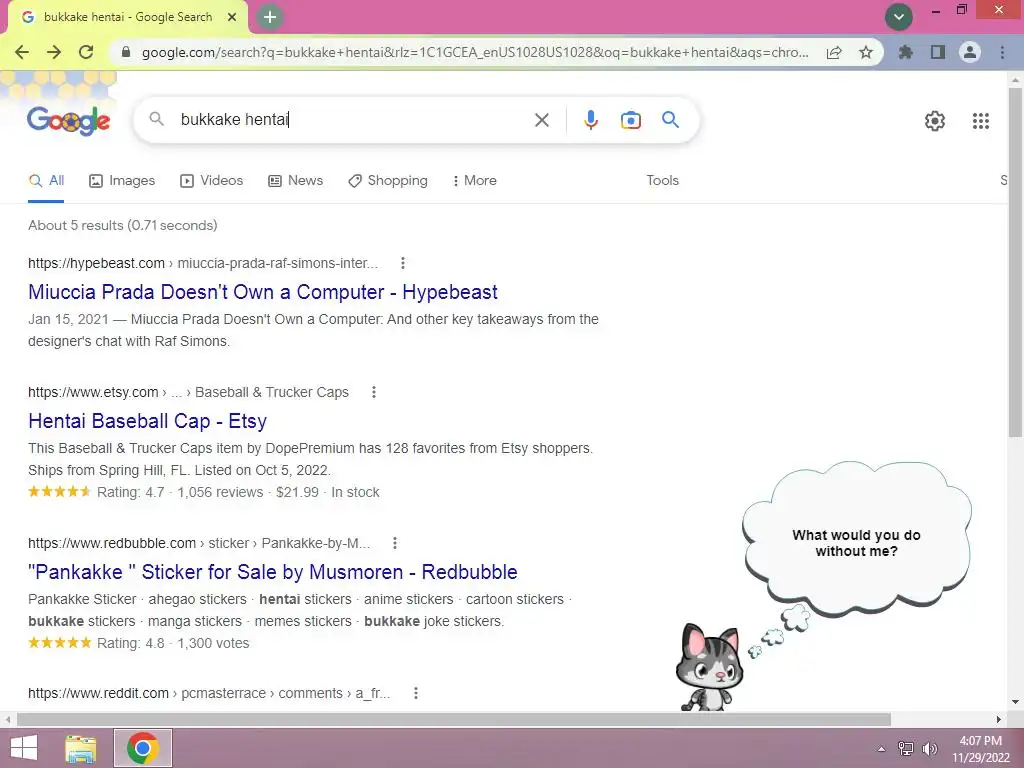Click the cartoon cat assistant
Screen dimensions: 1024x768
[710, 667]
